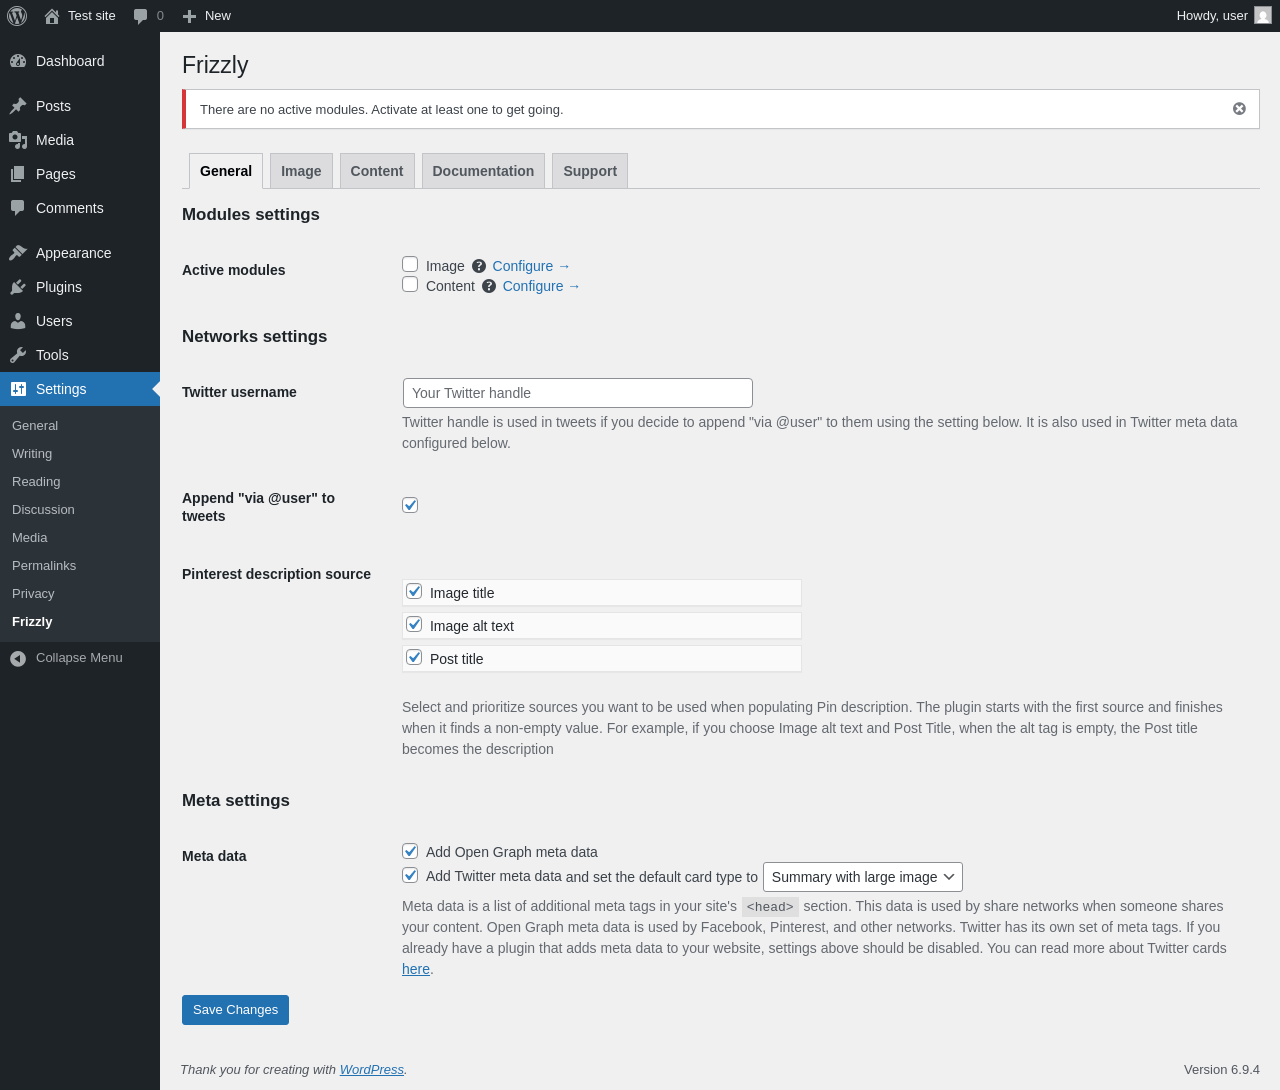Open Writing settings submenu item
This screenshot has width=1280, height=1090.
[x=32, y=454]
